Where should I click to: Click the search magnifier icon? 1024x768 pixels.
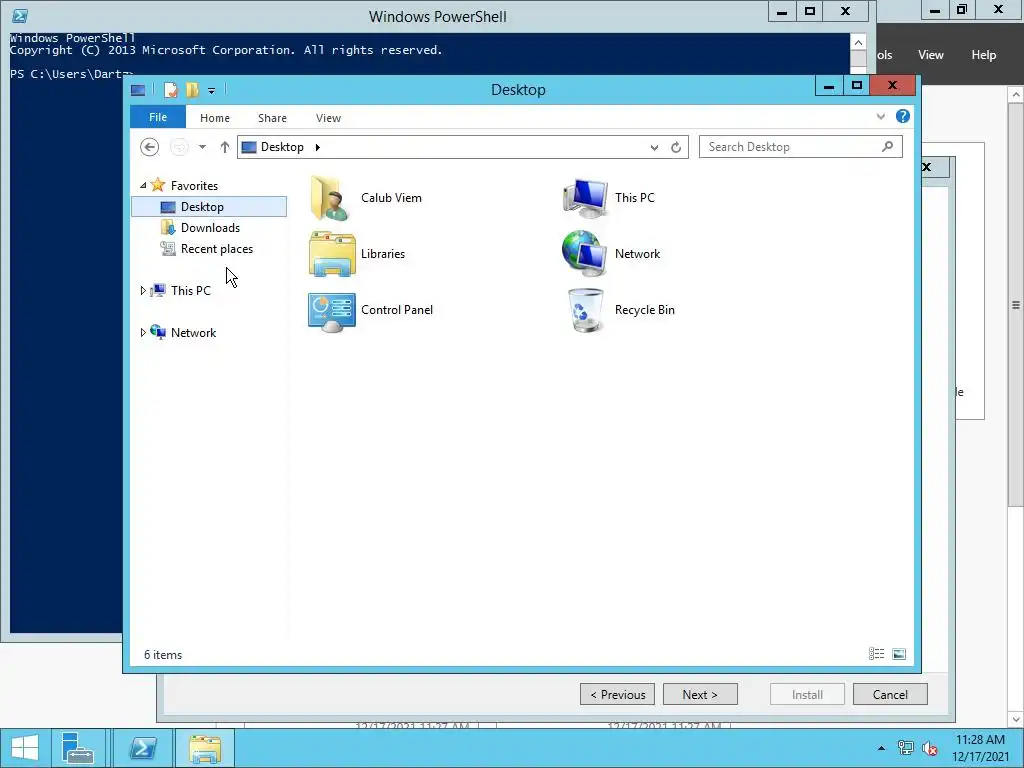pos(887,147)
